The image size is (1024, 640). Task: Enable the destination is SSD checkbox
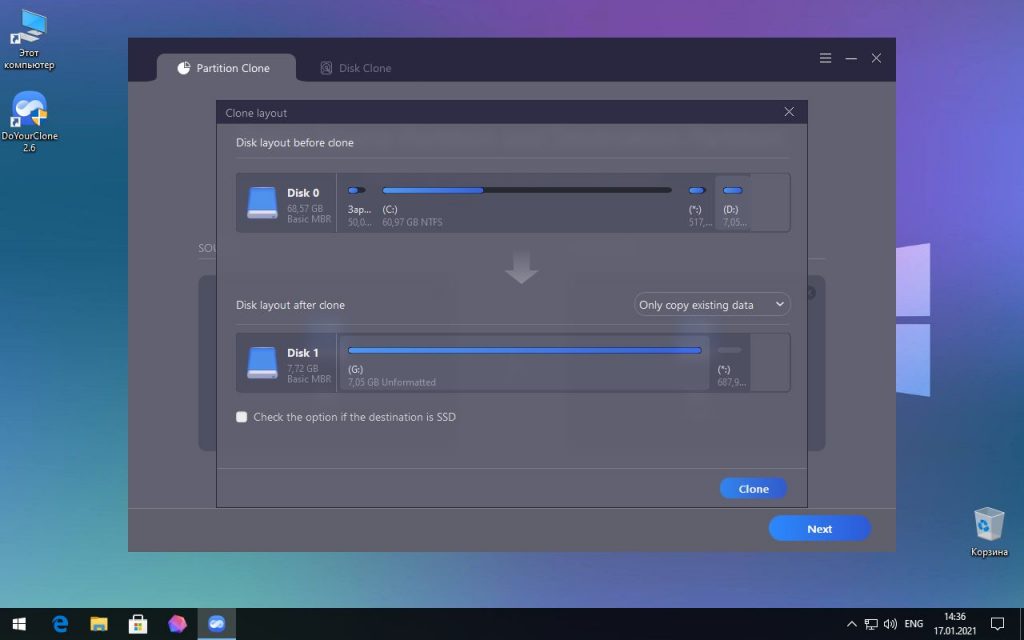(242, 417)
